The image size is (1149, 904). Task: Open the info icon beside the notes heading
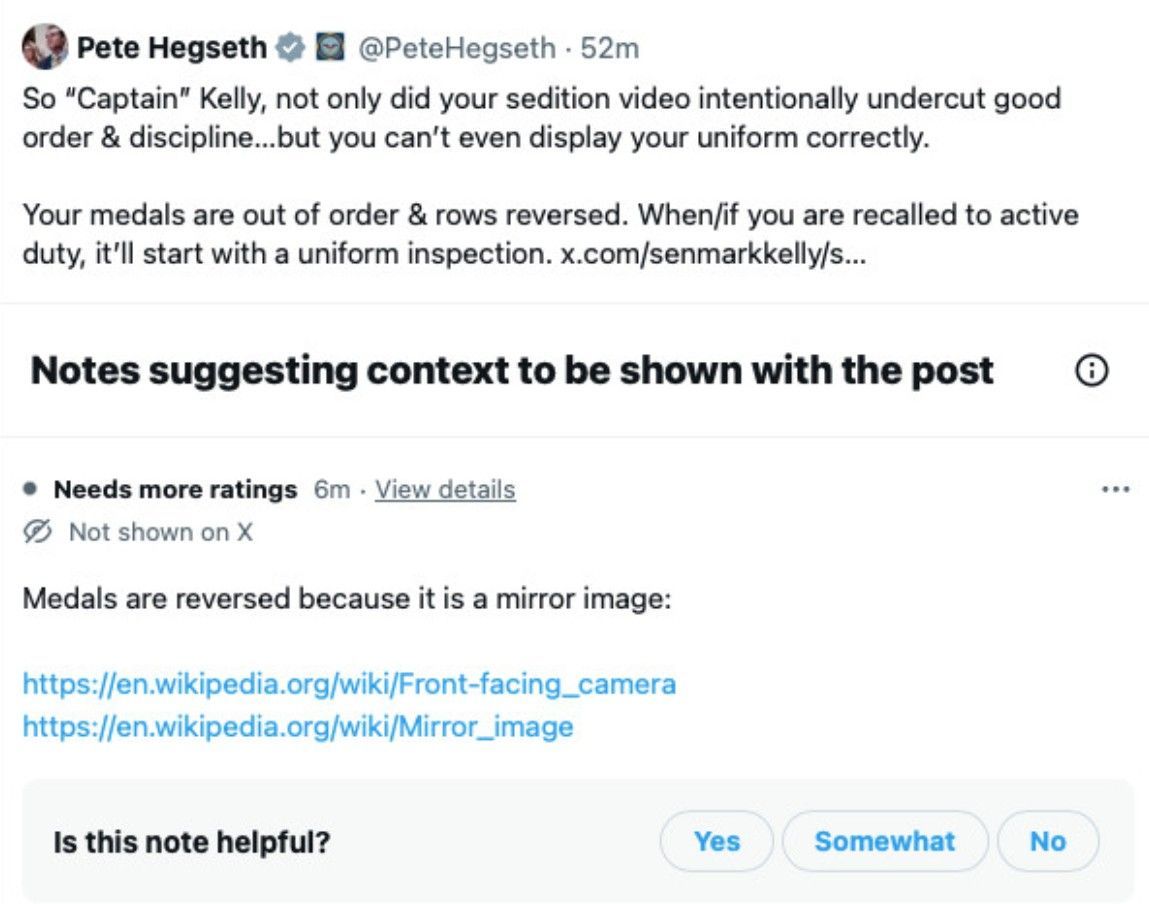(1091, 370)
